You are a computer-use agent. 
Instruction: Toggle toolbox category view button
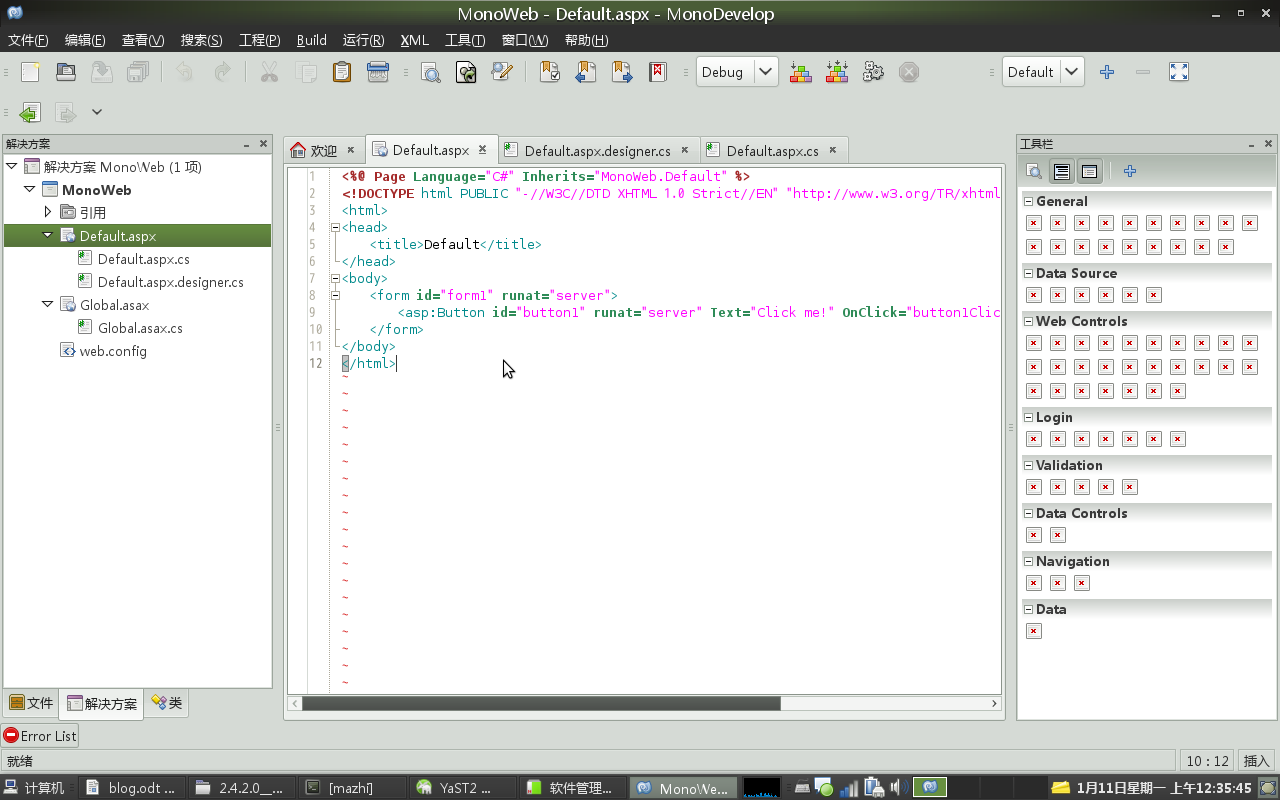[x=1062, y=172]
